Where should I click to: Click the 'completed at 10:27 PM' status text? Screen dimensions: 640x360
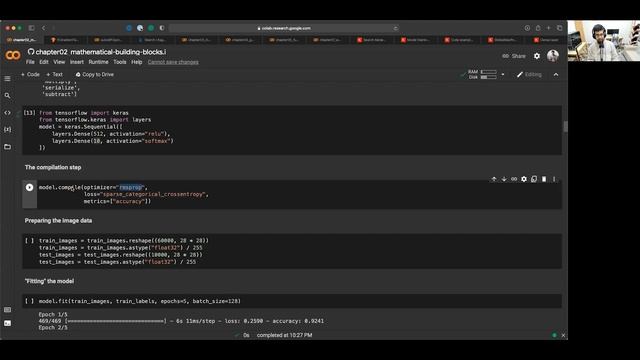coord(284,335)
